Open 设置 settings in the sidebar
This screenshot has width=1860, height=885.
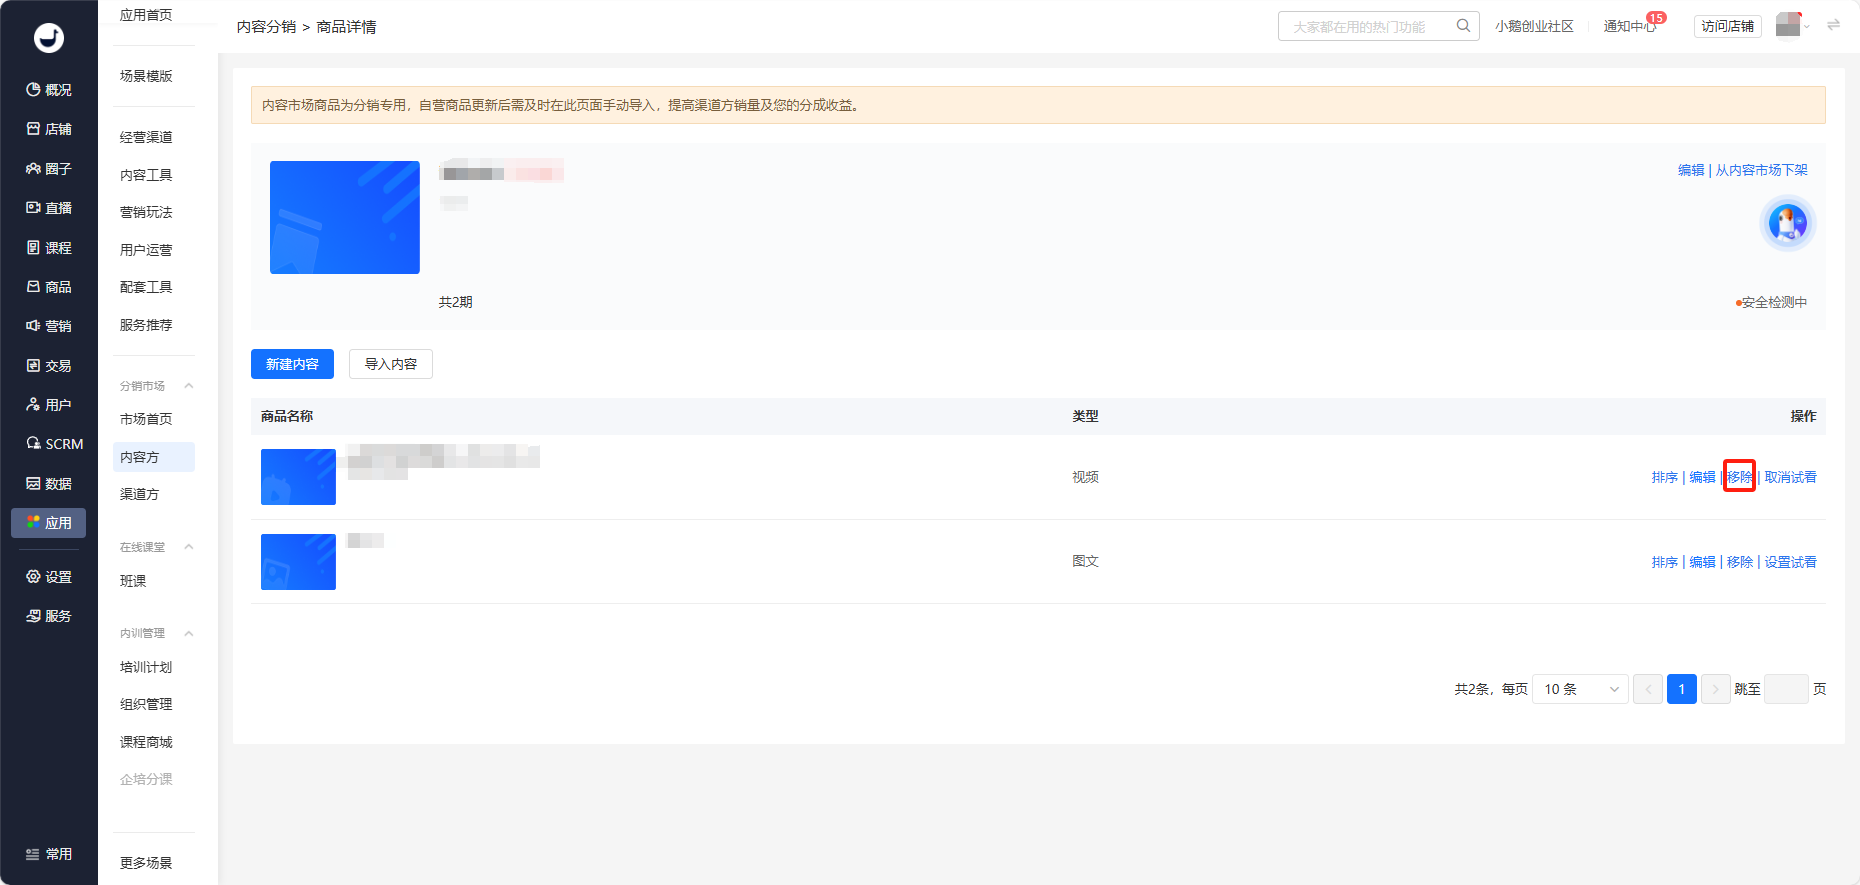pyautogui.click(x=49, y=577)
